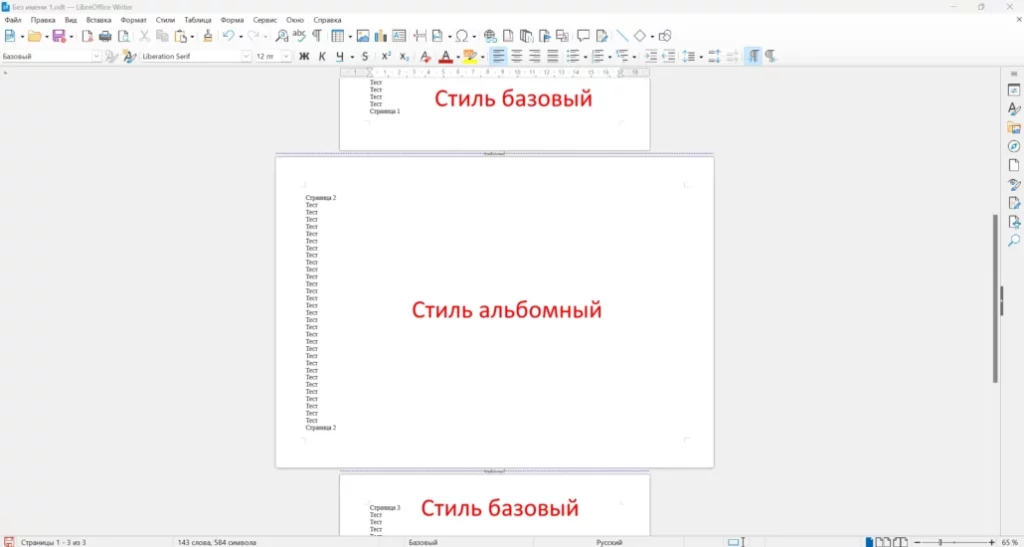
Task: Open the Таблица menu
Action: click(x=198, y=20)
